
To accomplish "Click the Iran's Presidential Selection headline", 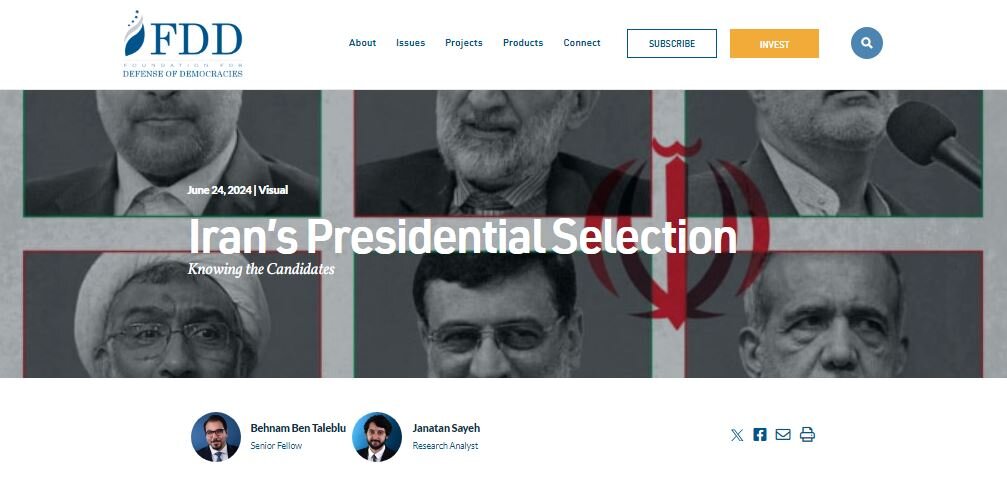I will 462,237.
